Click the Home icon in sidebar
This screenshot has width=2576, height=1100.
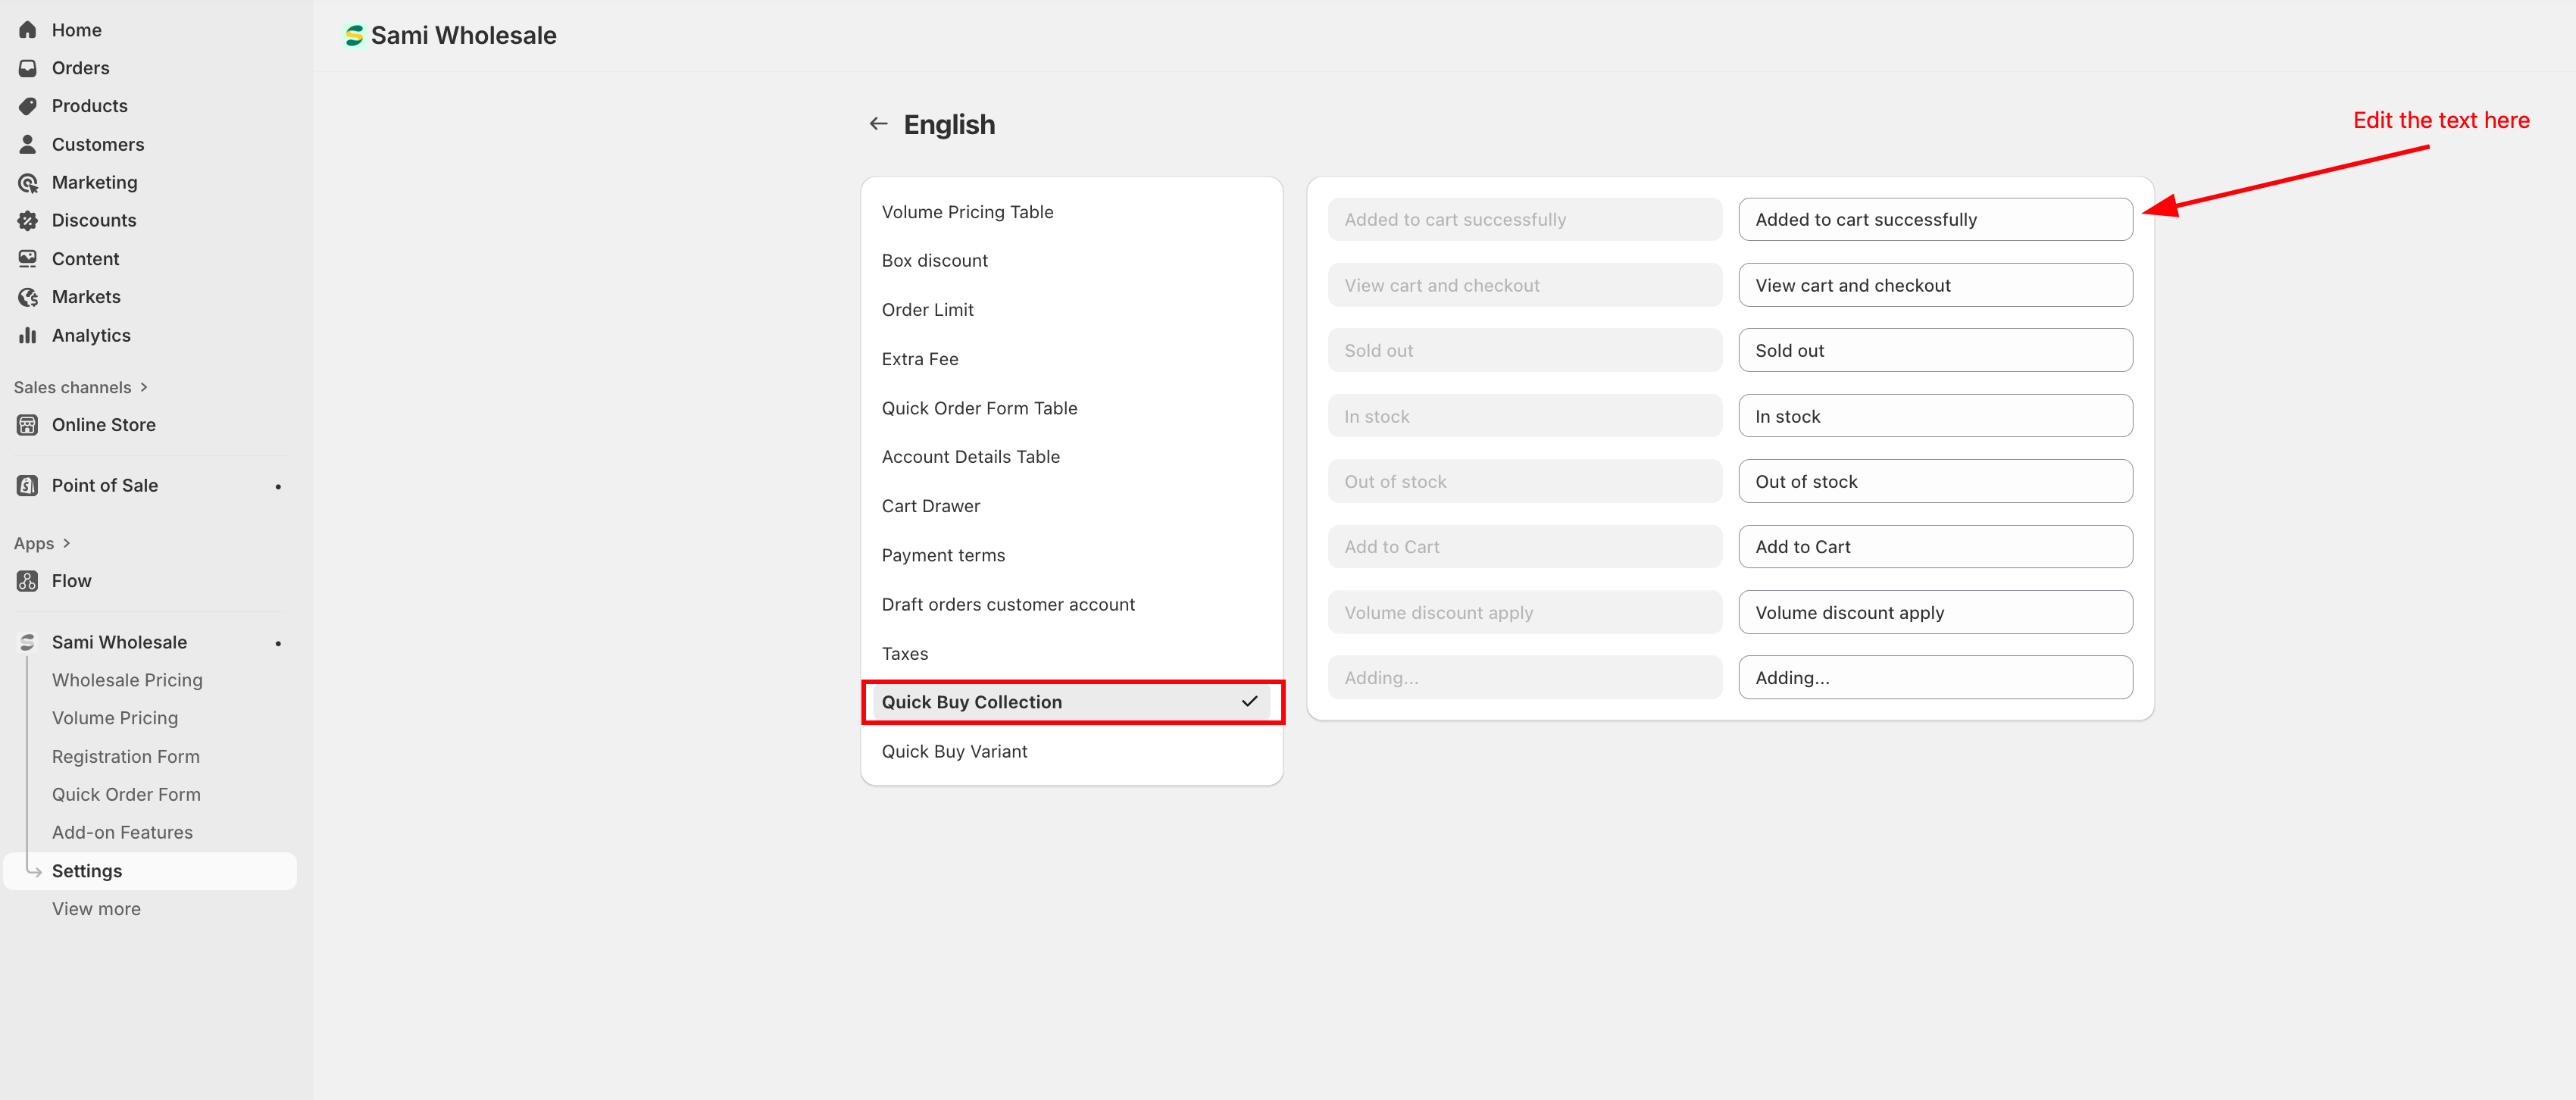point(27,30)
